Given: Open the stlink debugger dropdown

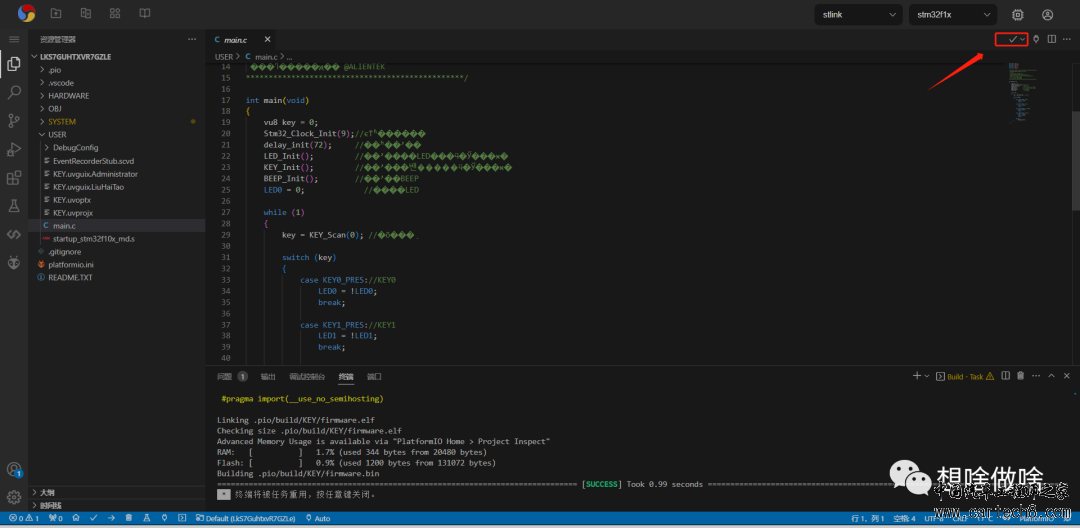Looking at the screenshot, I should click(x=858, y=14).
